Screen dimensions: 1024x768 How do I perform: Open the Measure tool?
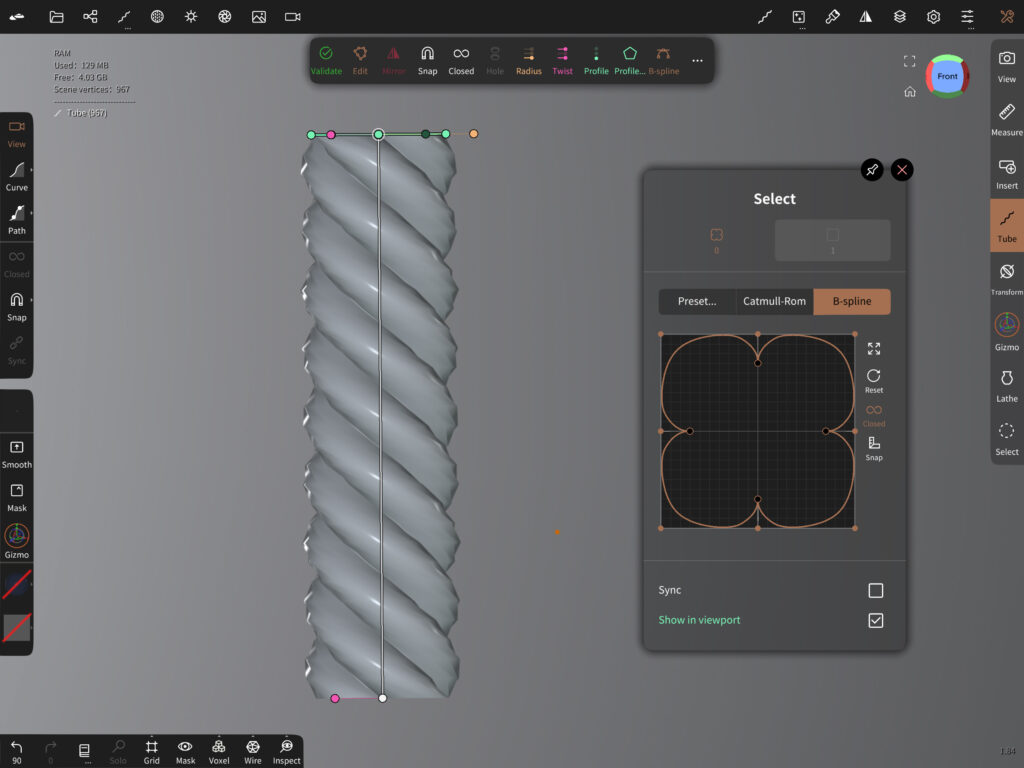pyautogui.click(x=1007, y=118)
